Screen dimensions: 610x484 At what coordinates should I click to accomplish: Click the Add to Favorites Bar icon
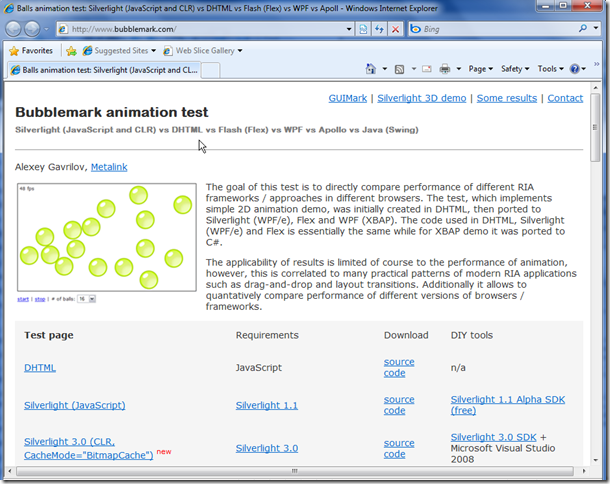(71, 51)
